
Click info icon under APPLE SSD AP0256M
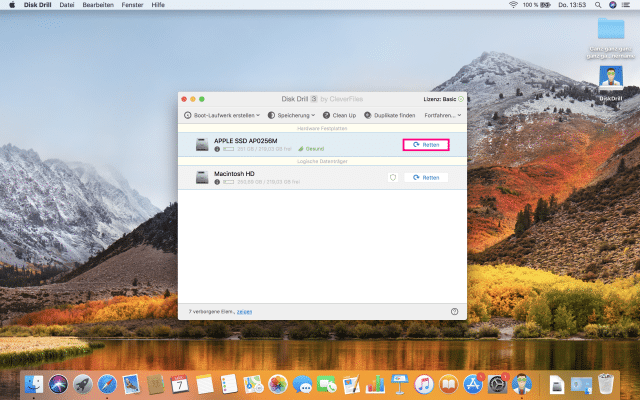217,149
